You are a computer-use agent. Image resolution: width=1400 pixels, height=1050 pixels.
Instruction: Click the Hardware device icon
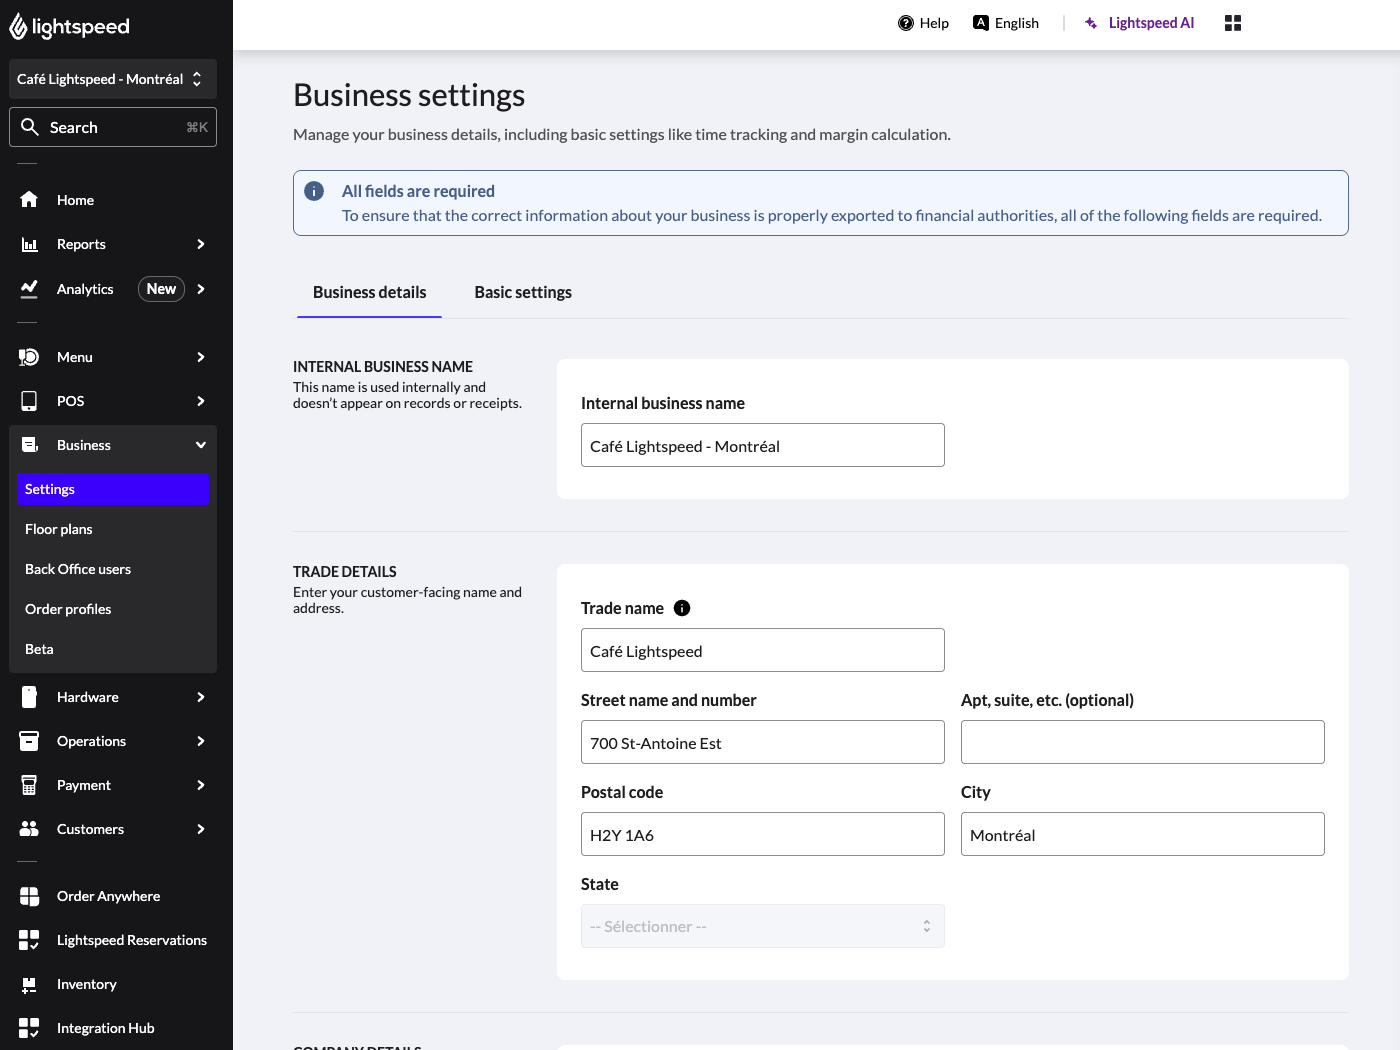(x=29, y=697)
